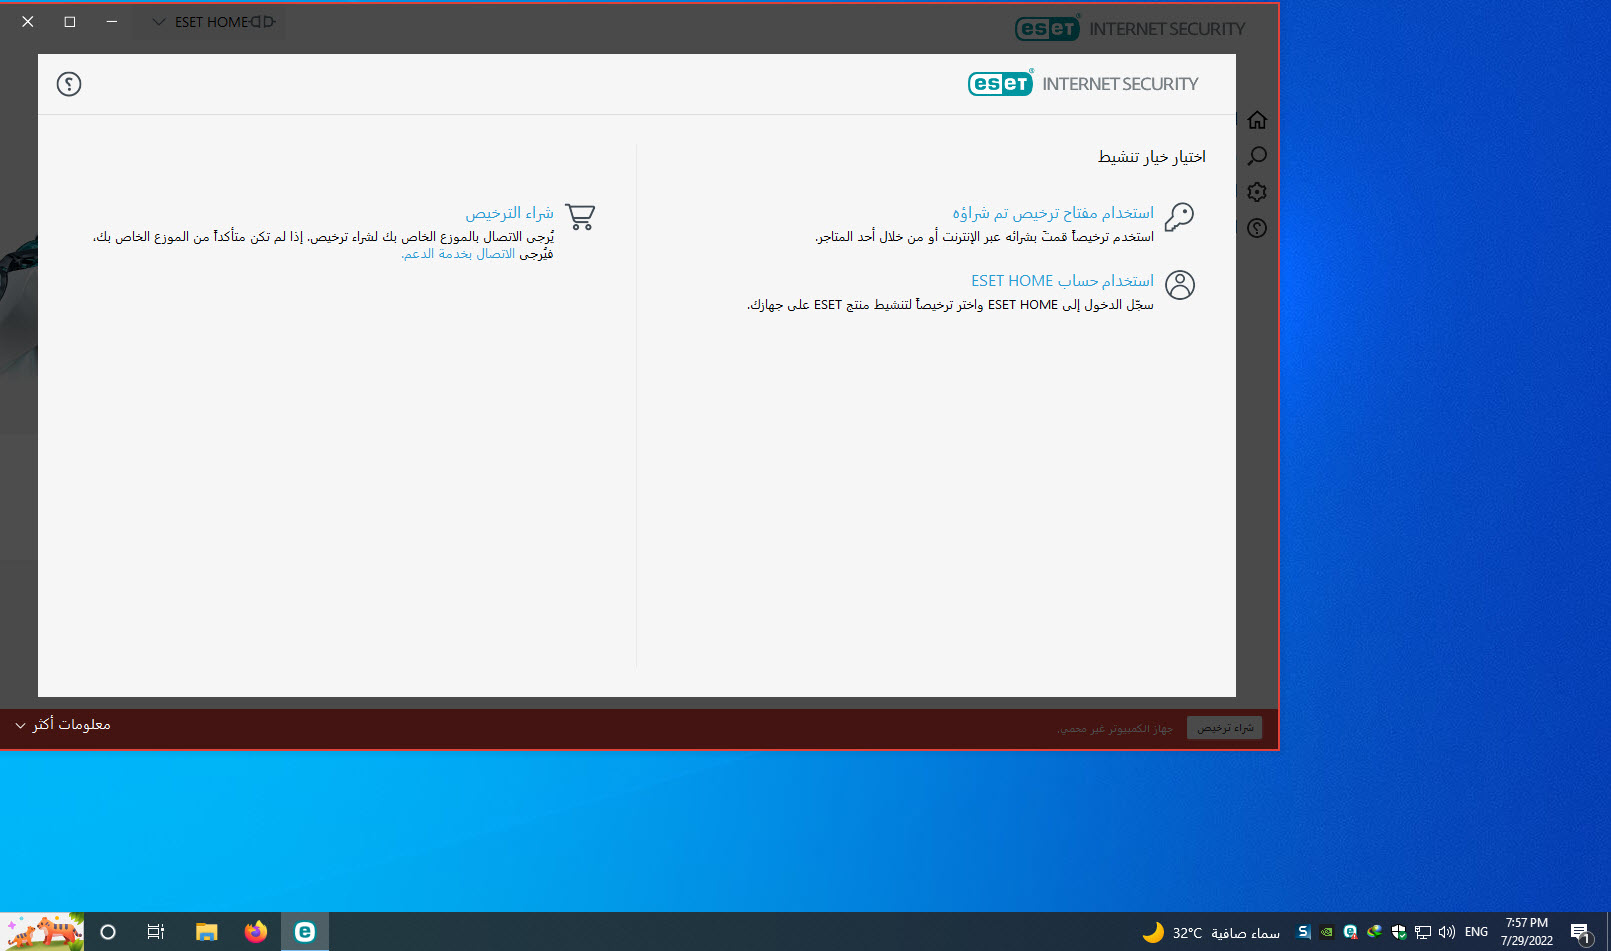This screenshot has width=1611, height=951.
Task: Open the setup gear icon in ESET sidebar
Action: click(x=1257, y=192)
